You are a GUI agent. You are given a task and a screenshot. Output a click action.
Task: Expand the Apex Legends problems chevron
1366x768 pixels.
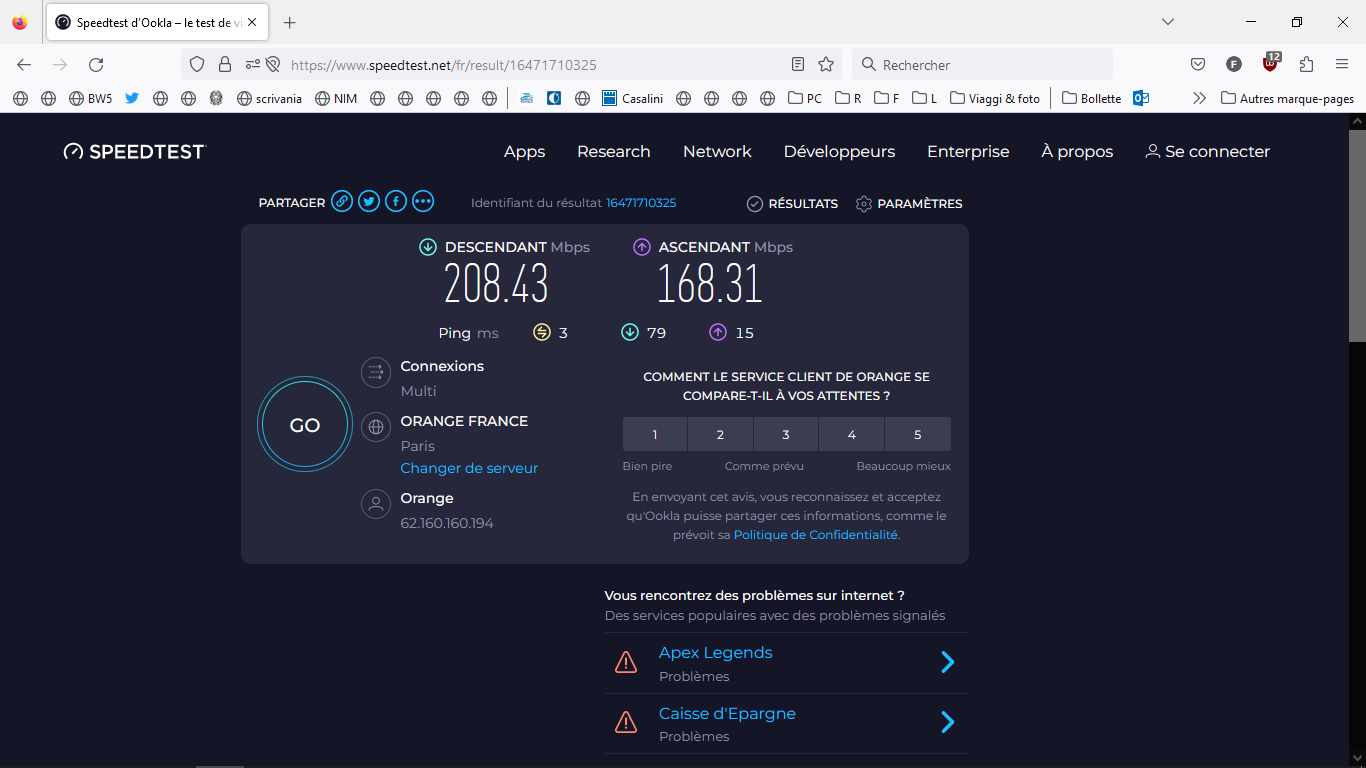click(x=947, y=662)
